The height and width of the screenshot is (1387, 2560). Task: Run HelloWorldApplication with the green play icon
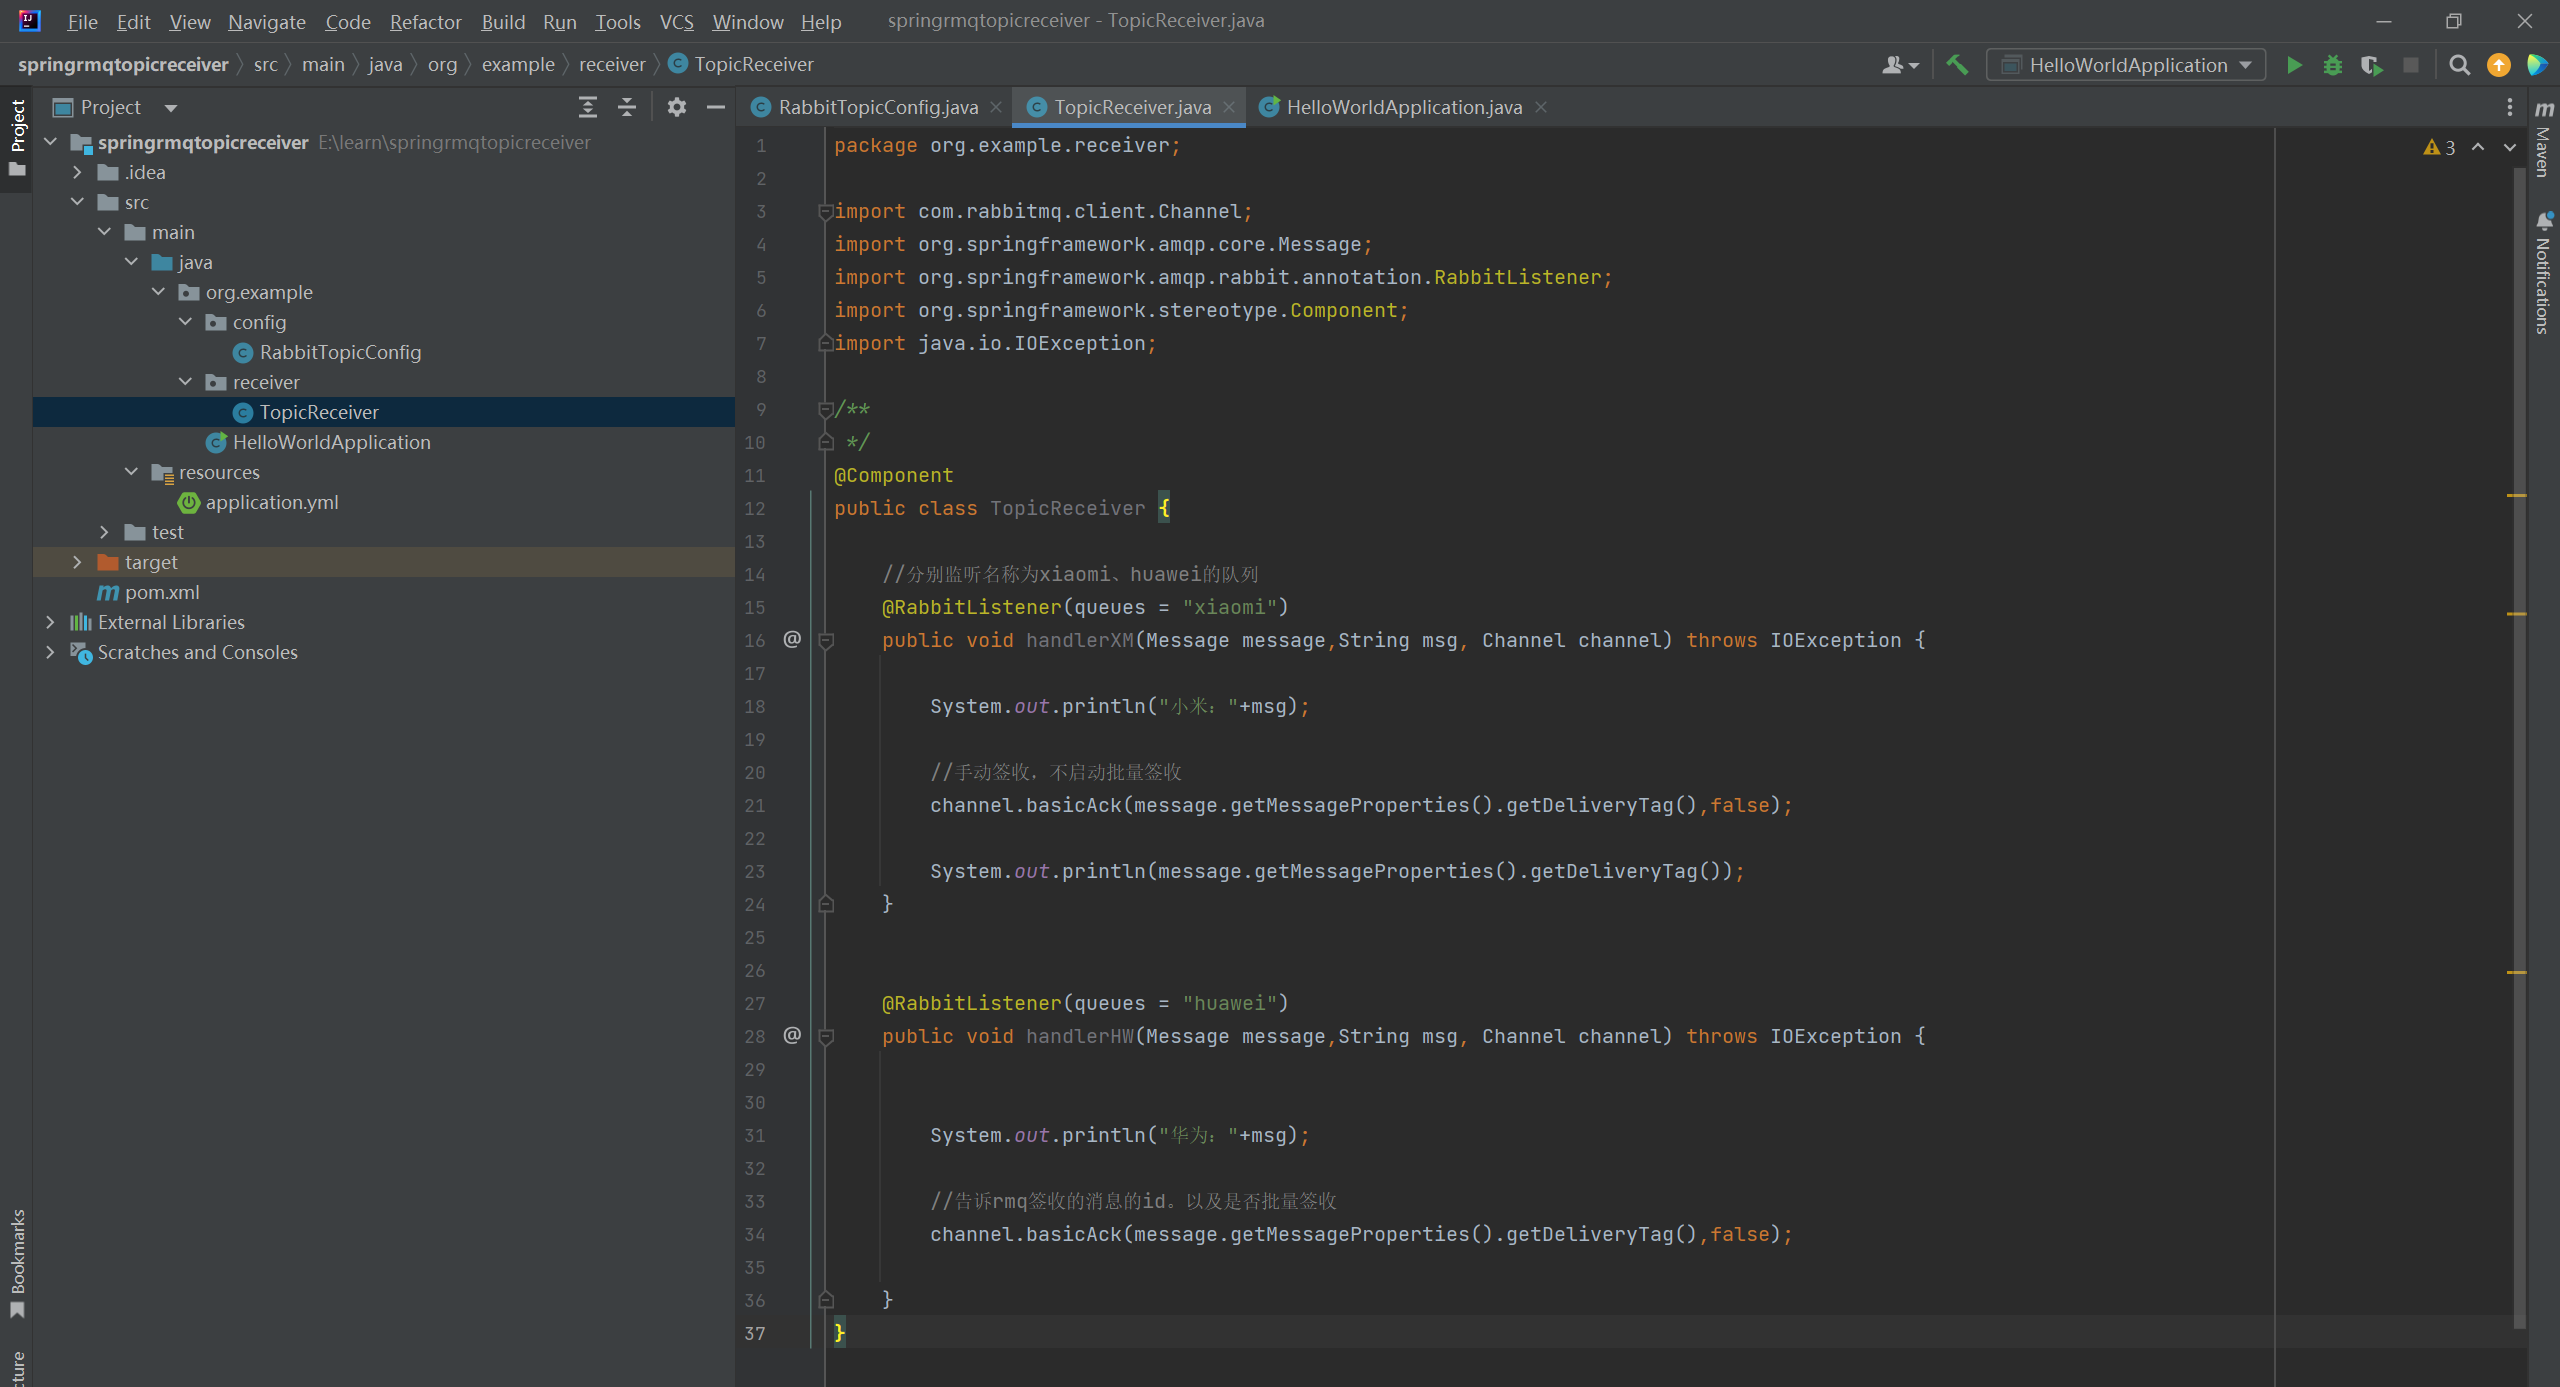2294,65
